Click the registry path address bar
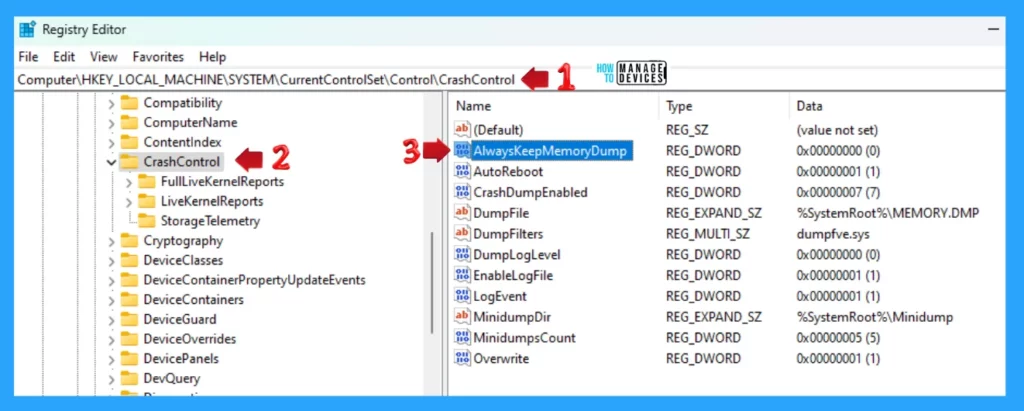Image resolution: width=1024 pixels, height=411 pixels. [x=509, y=80]
